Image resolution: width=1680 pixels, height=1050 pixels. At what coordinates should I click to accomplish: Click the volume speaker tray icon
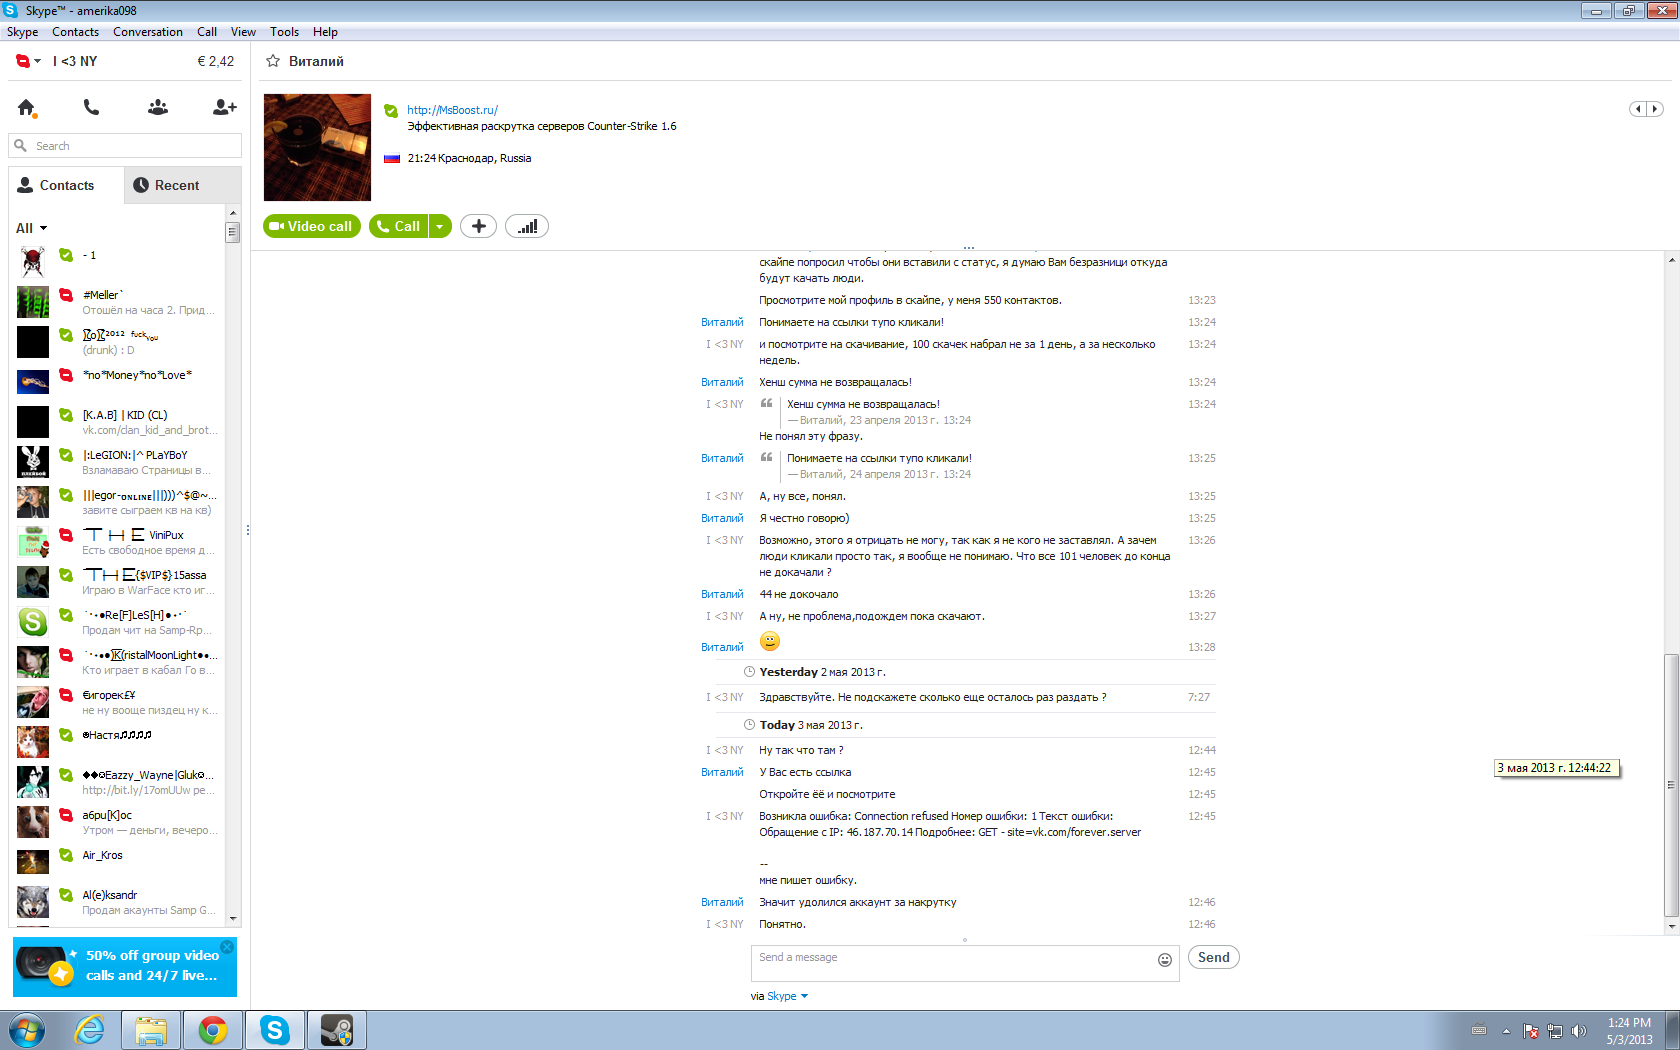click(x=1579, y=1031)
